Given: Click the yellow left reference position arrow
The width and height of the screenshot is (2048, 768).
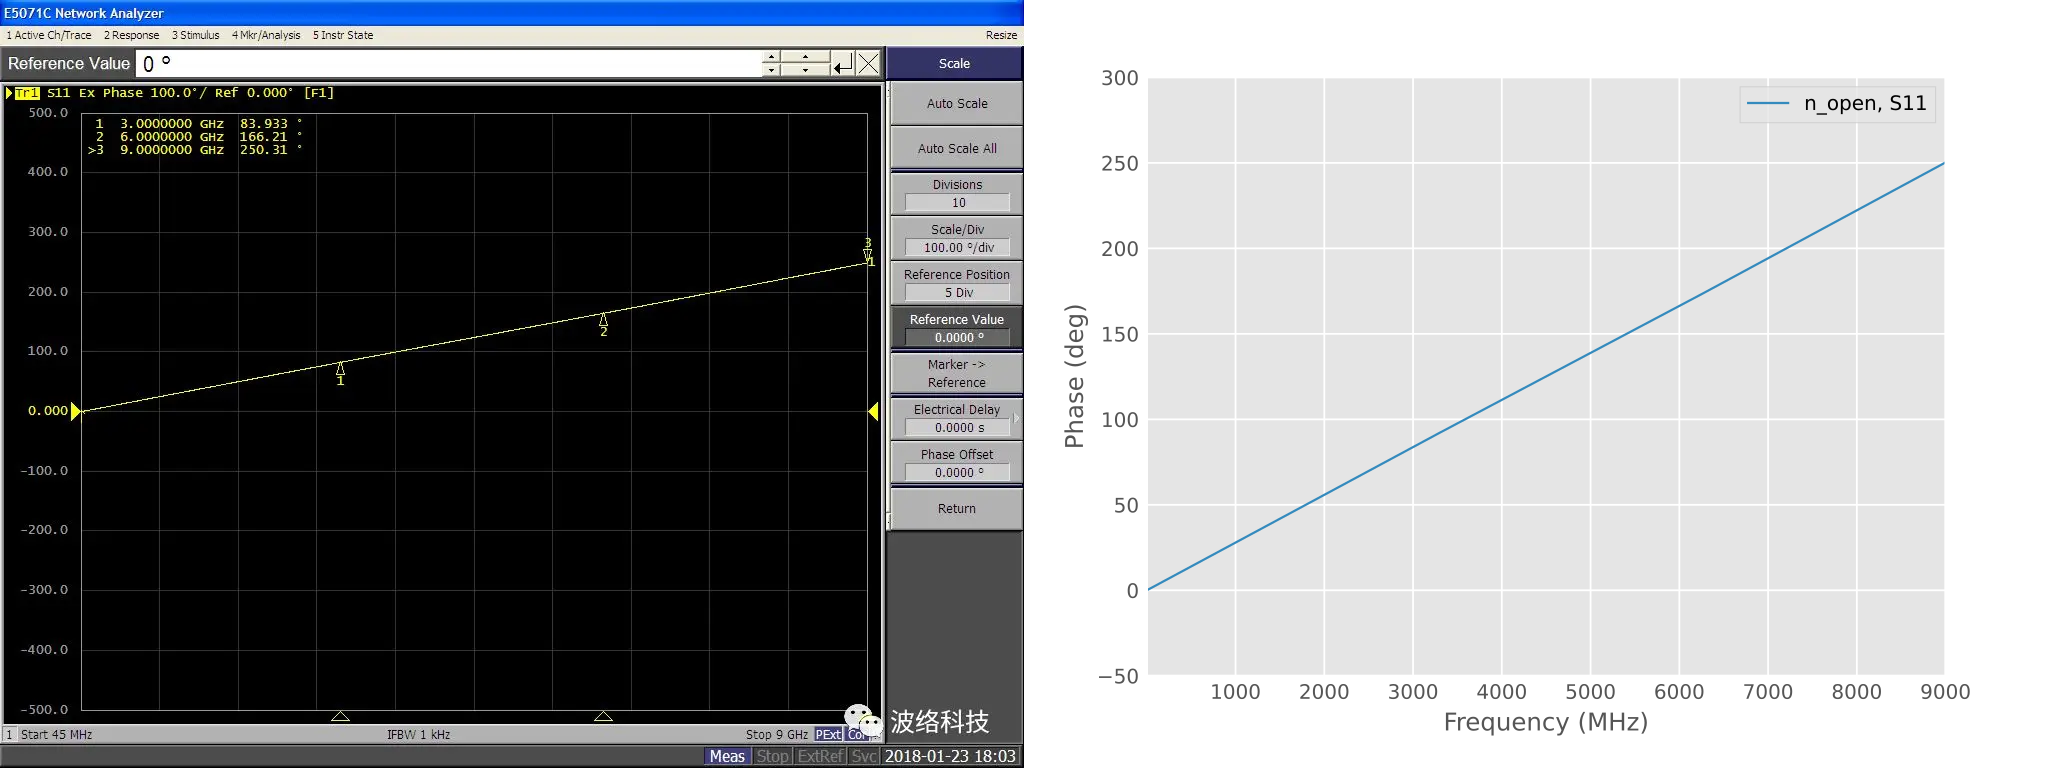Looking at the screenshot, I should pos(75,411).
